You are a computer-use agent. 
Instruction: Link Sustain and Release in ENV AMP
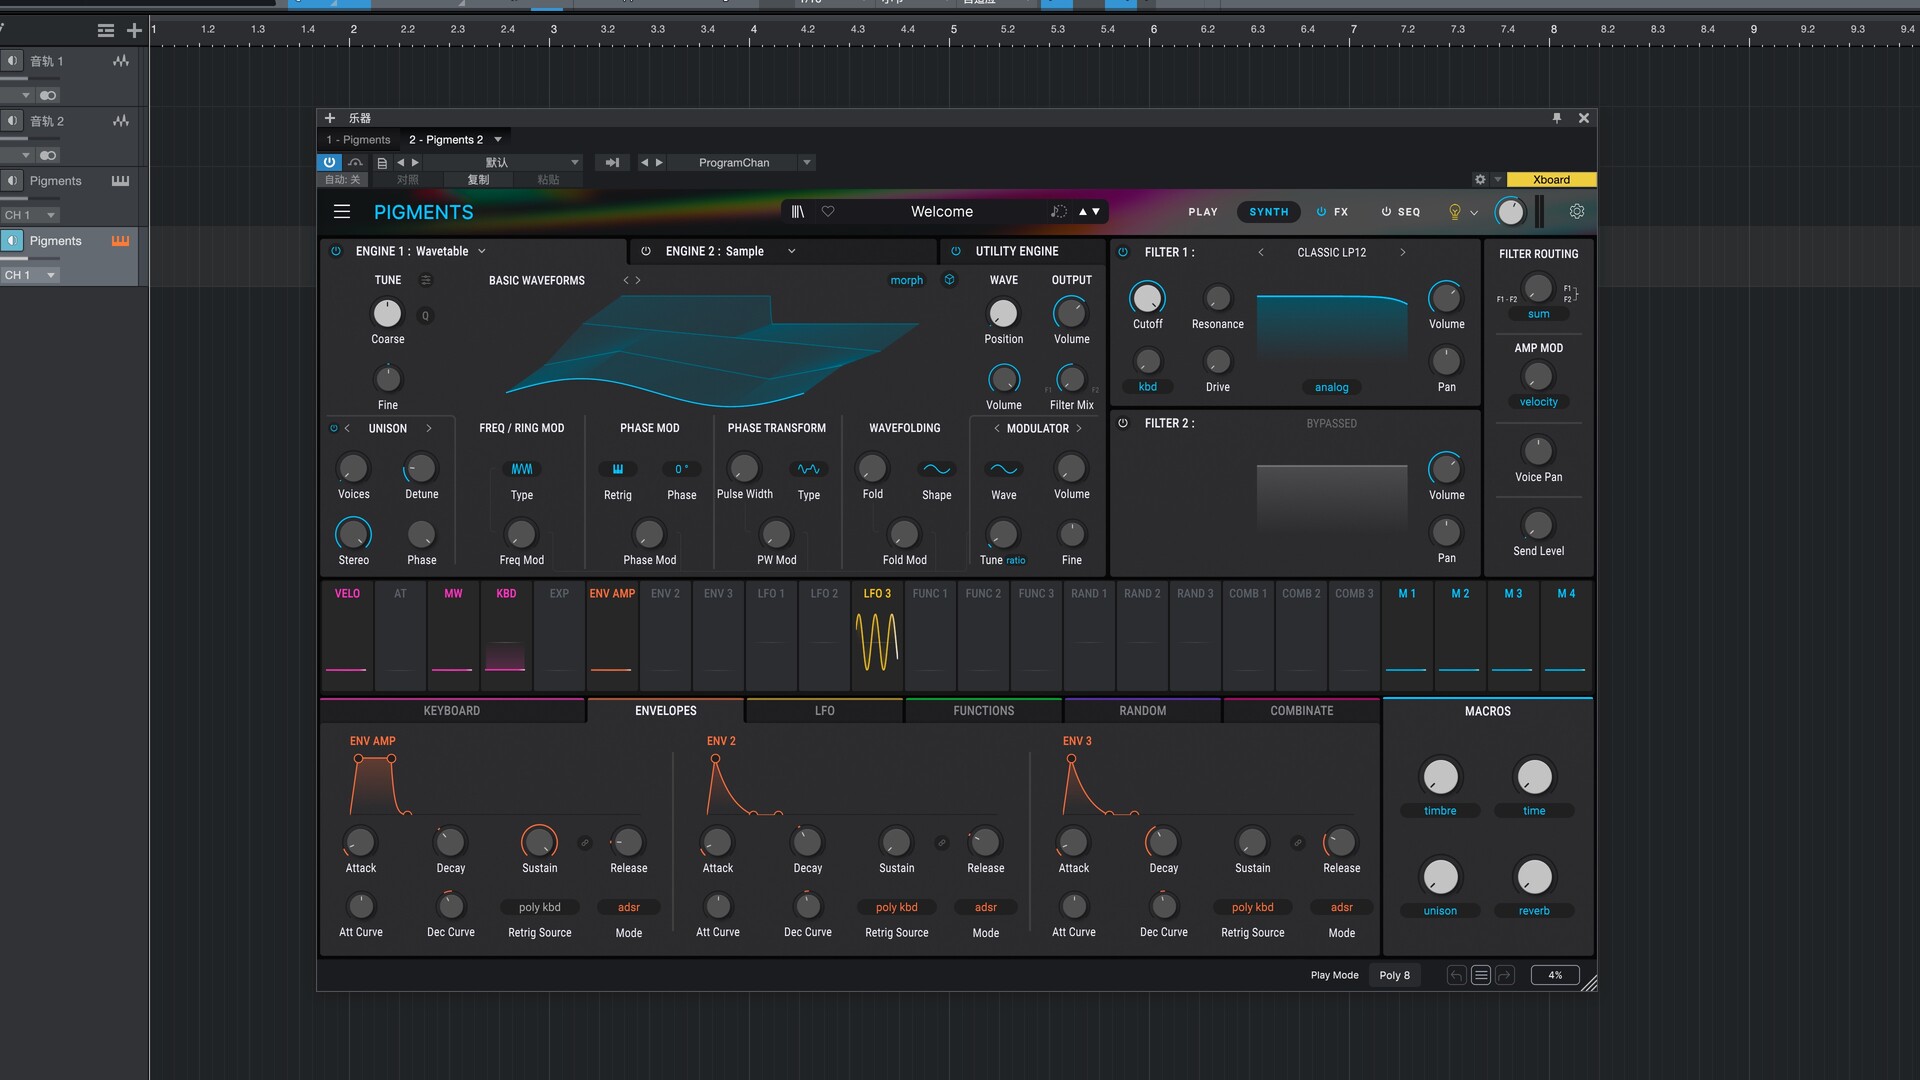tap(585, 843)
